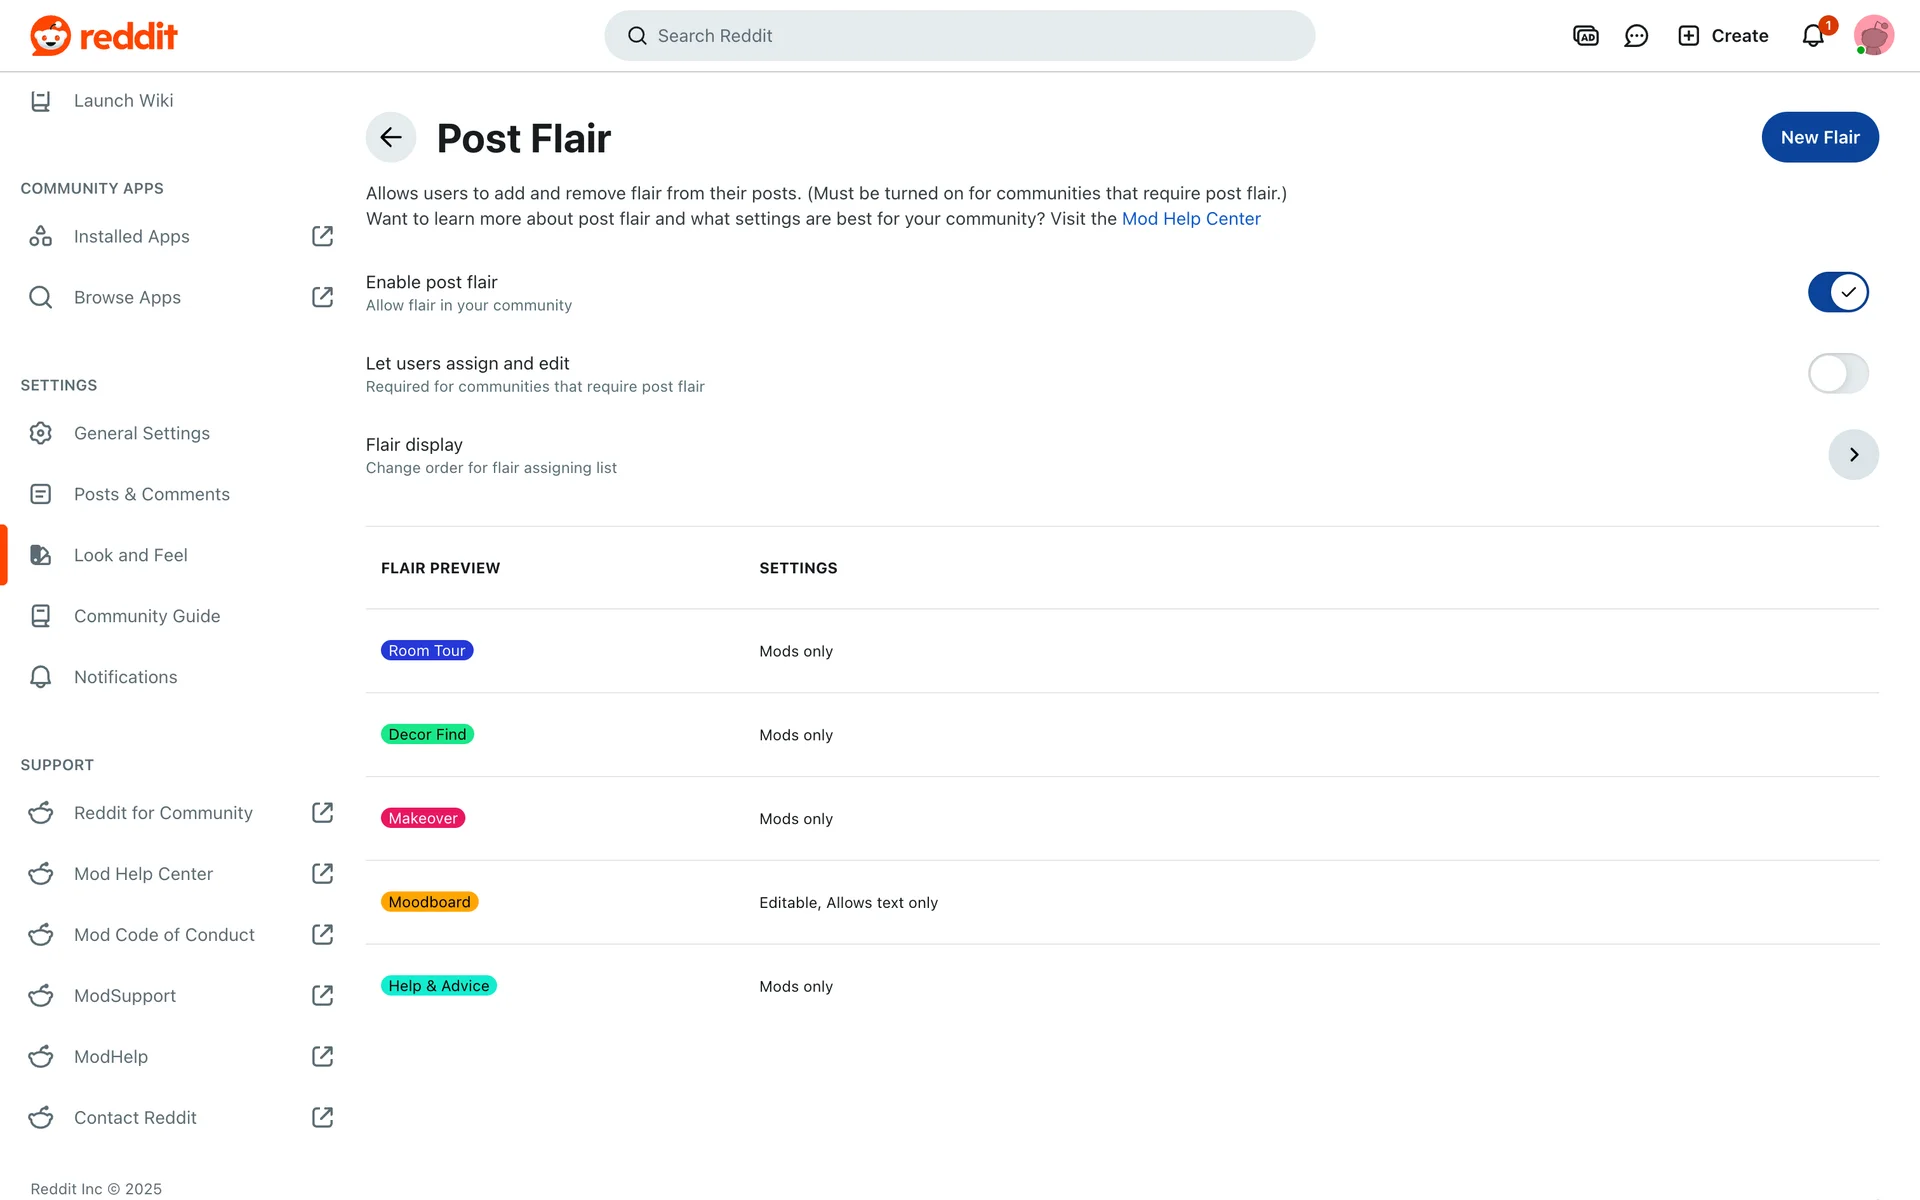Click the external link icon beside Installed Apps
The height and width of the screenshot is (1200, 1920).
pyautogui.click(x=322, y=236)
